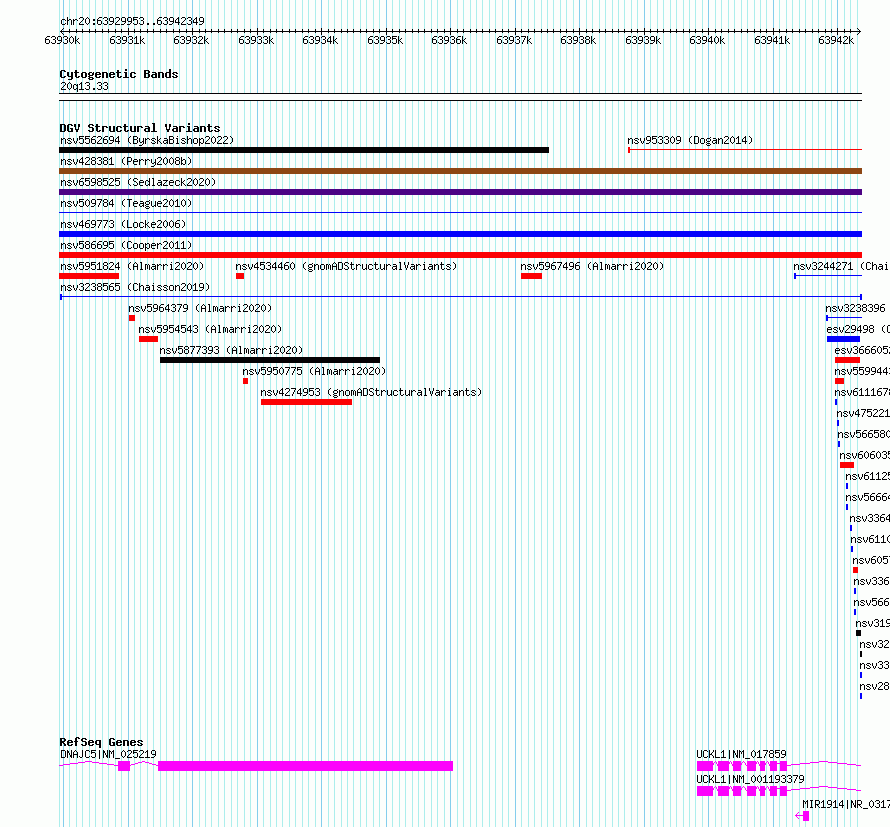Image resolution: width=890 pixels, height=827 pixels.
Task: Click the MIR1914 gene label
Action: point(846,804)
